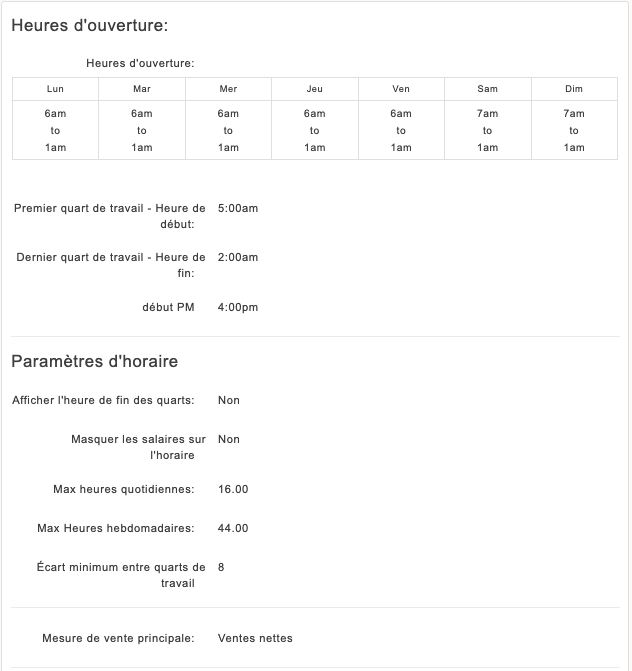This screenshot has height=671, width=632.
Task: Click the 2:00am last shift end value
Action: pos(238,257)
